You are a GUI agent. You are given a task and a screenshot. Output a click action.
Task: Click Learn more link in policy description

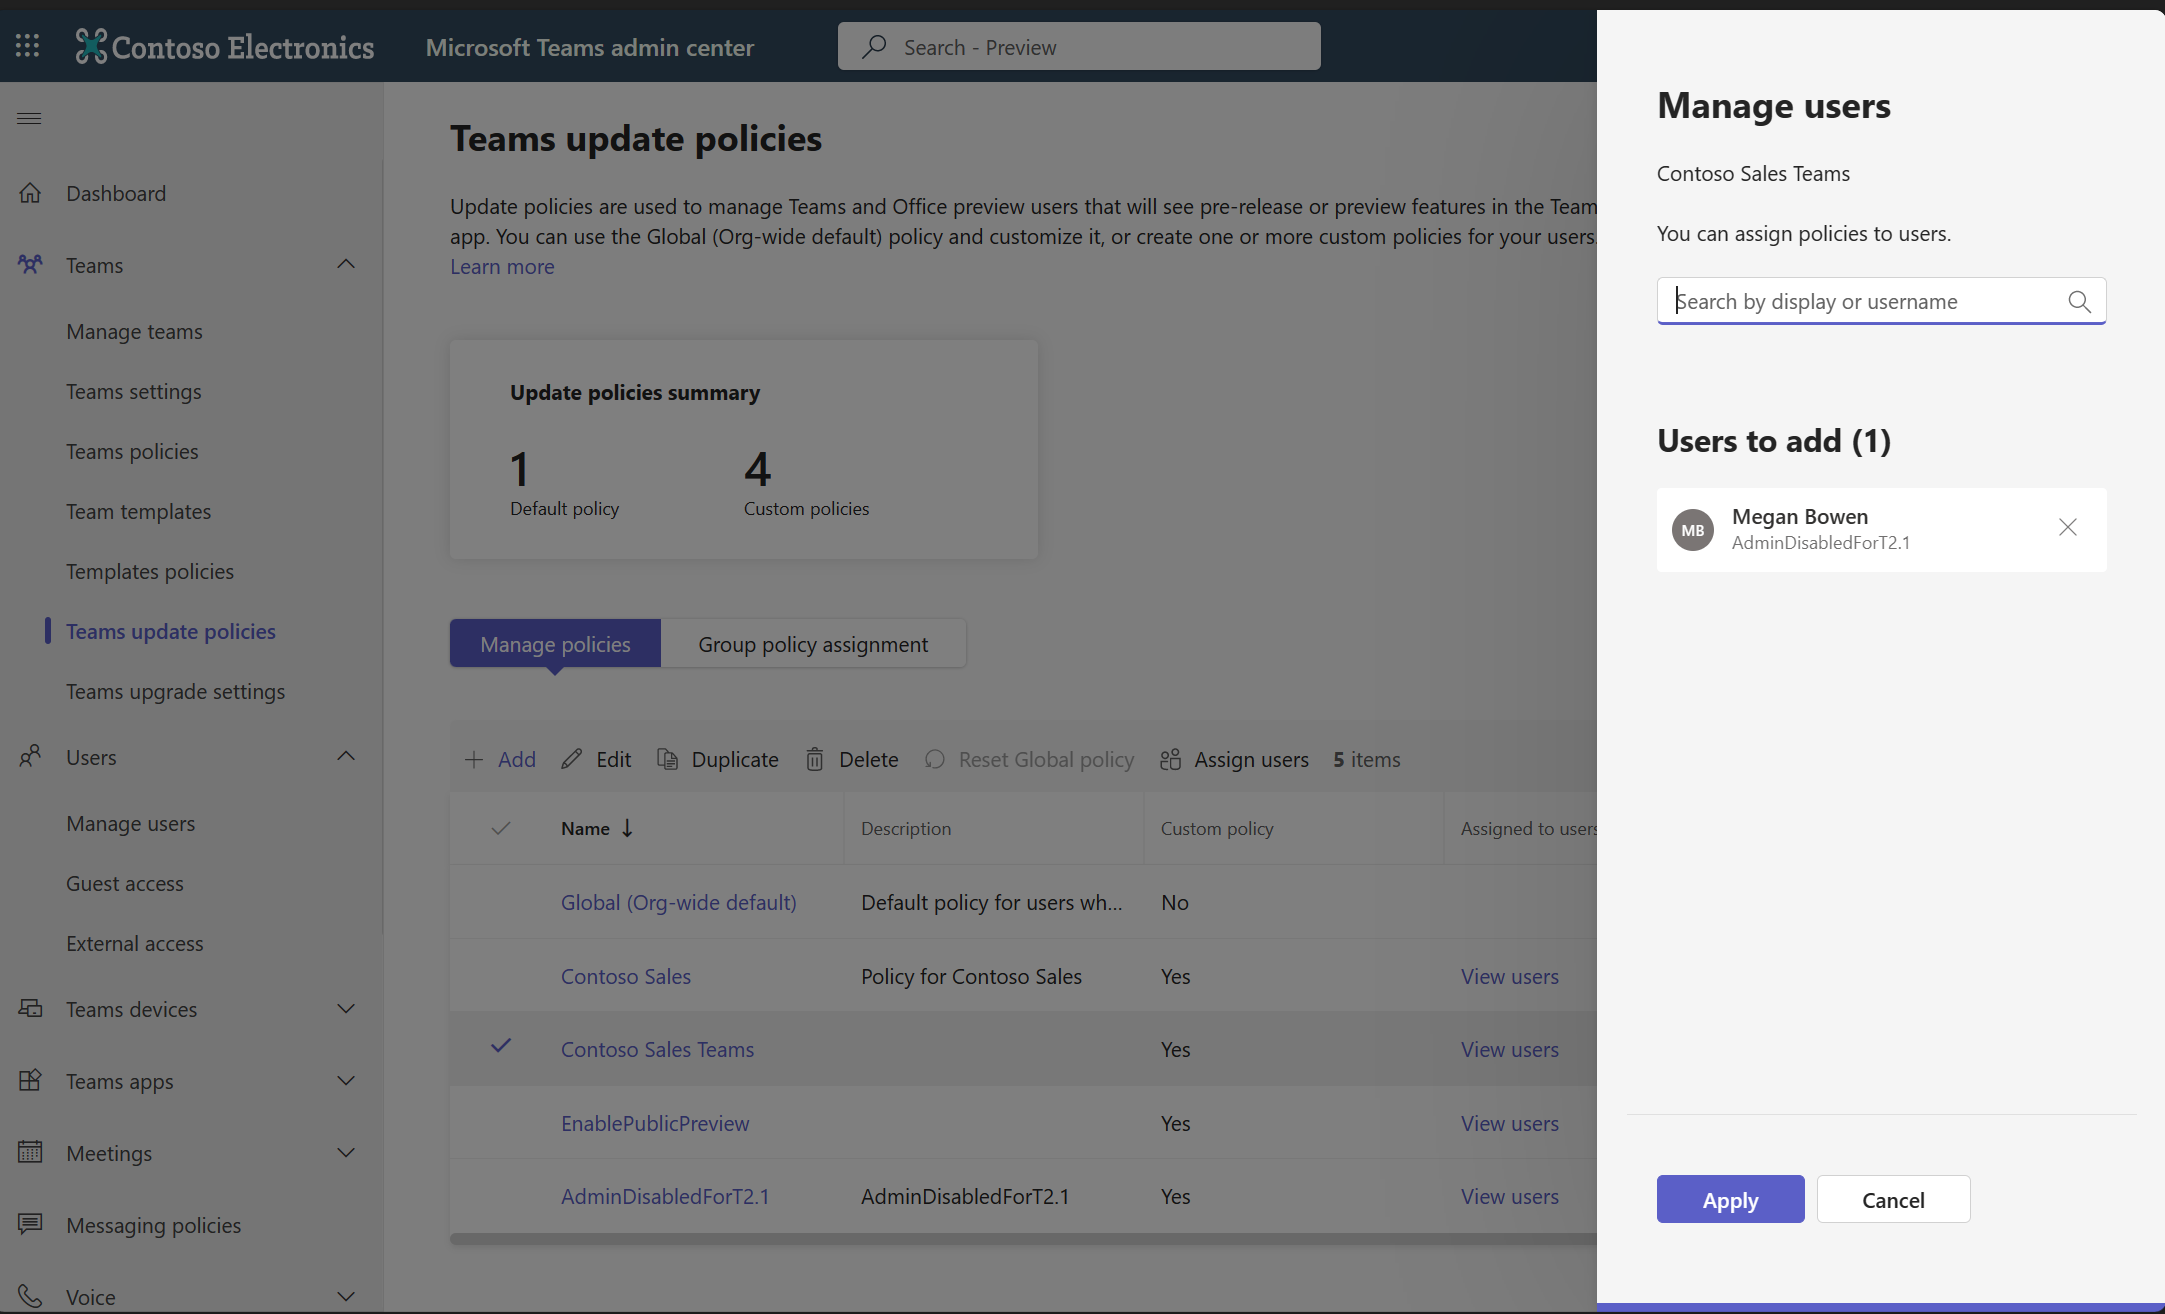click(x=499, y=264)
